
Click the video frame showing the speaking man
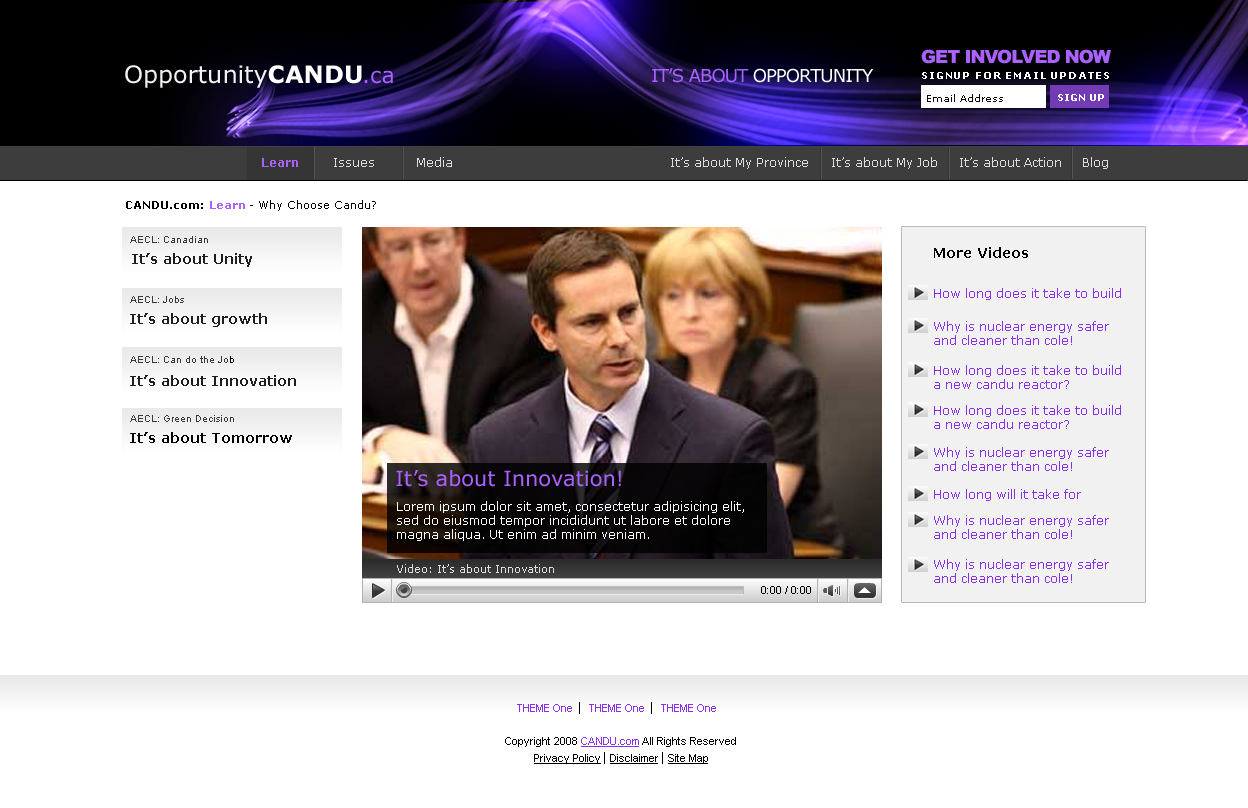coord(622,392)
